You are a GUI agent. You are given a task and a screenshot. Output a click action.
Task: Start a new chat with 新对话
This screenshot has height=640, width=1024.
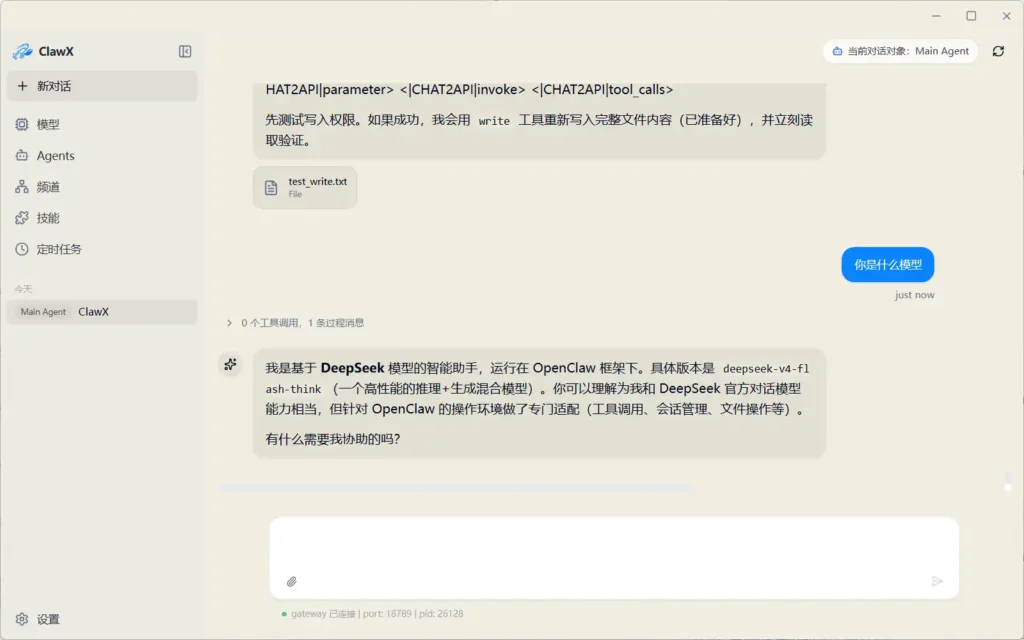point(102,86)
